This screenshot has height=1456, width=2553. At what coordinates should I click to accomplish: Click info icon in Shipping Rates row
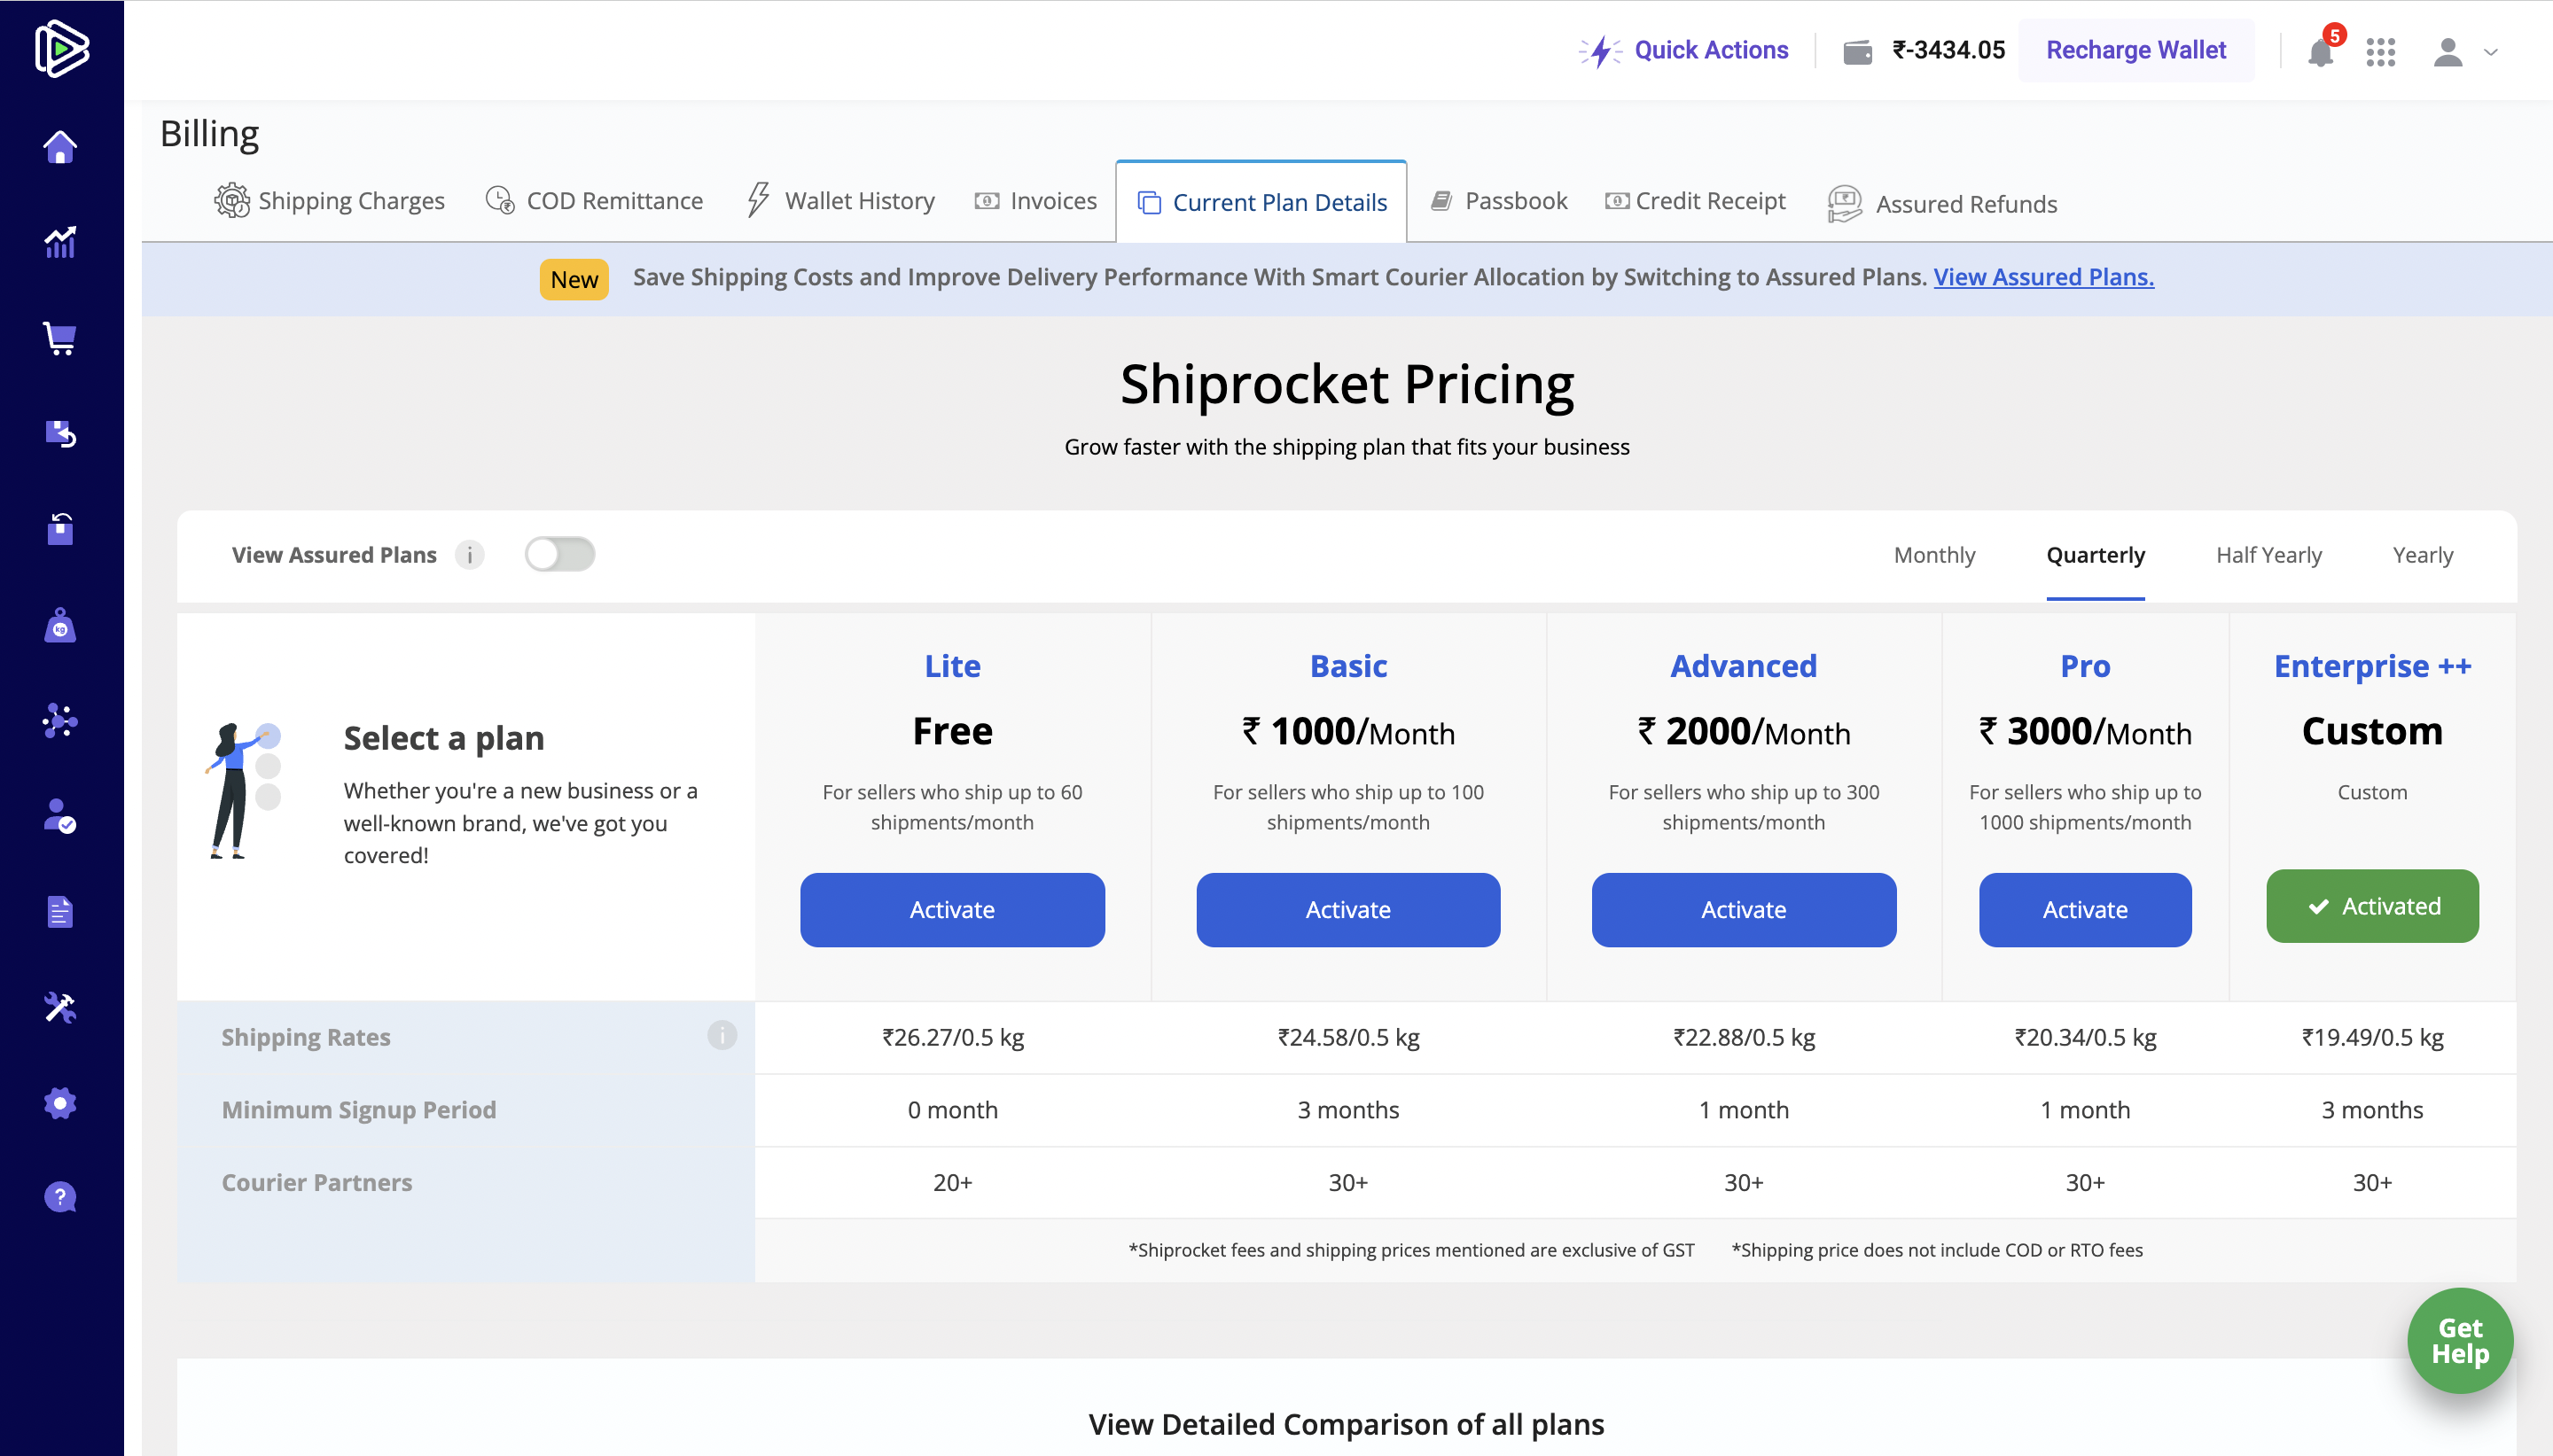click(721, 1036)
